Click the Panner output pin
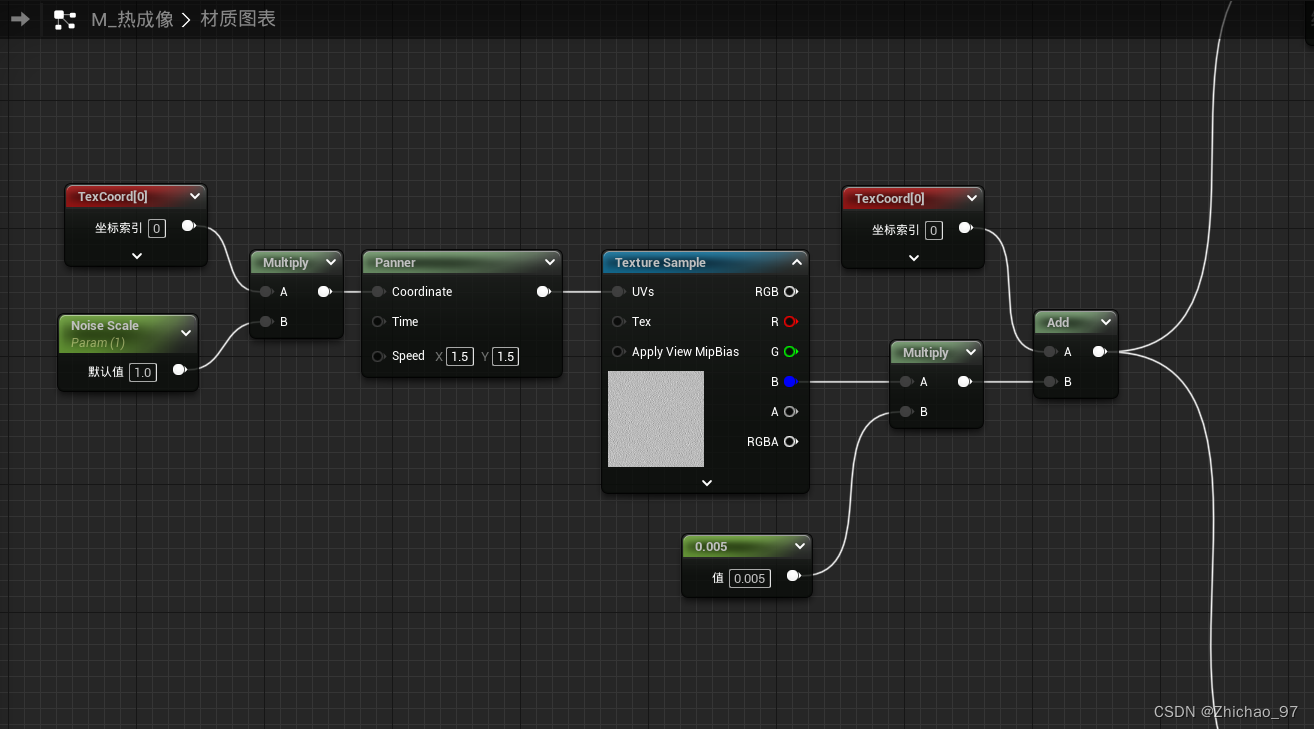This screenshot has width=1314, height=729. click(x=543, y=292)
